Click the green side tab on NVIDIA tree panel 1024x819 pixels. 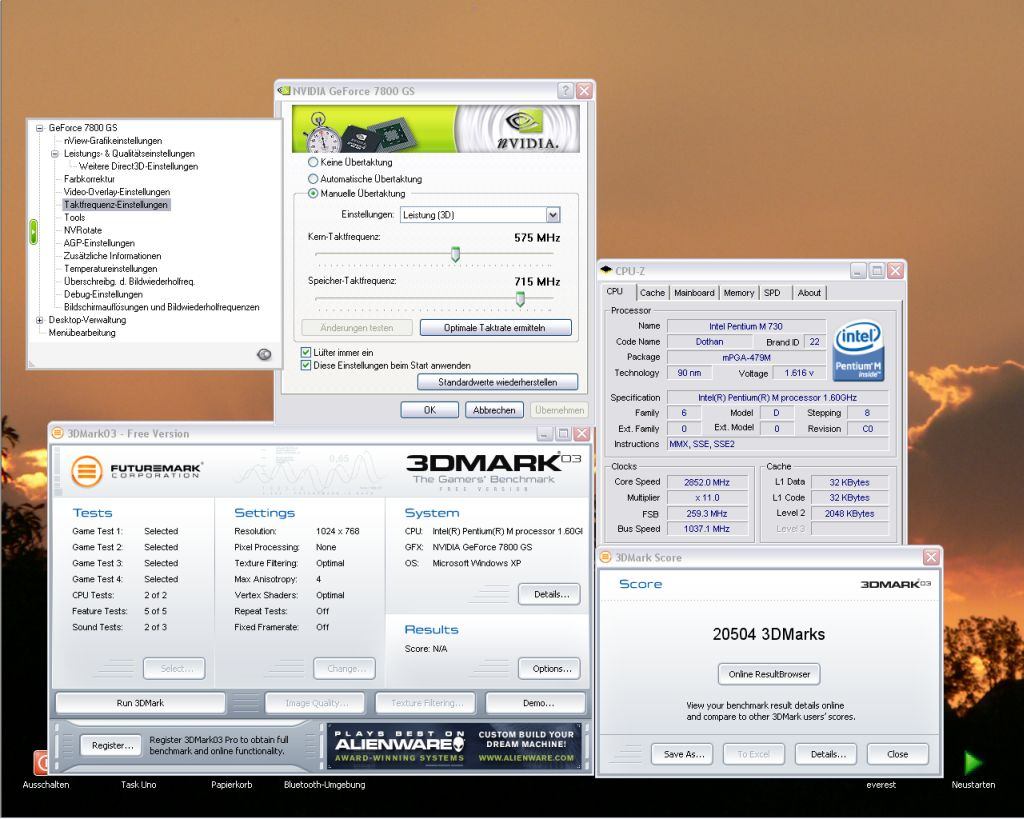pos(33,232)
